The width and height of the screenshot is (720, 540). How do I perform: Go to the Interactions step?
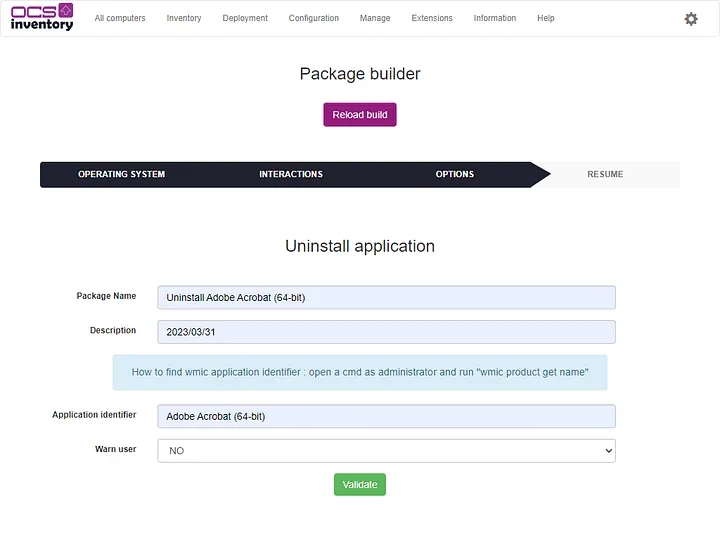(291, 174)
